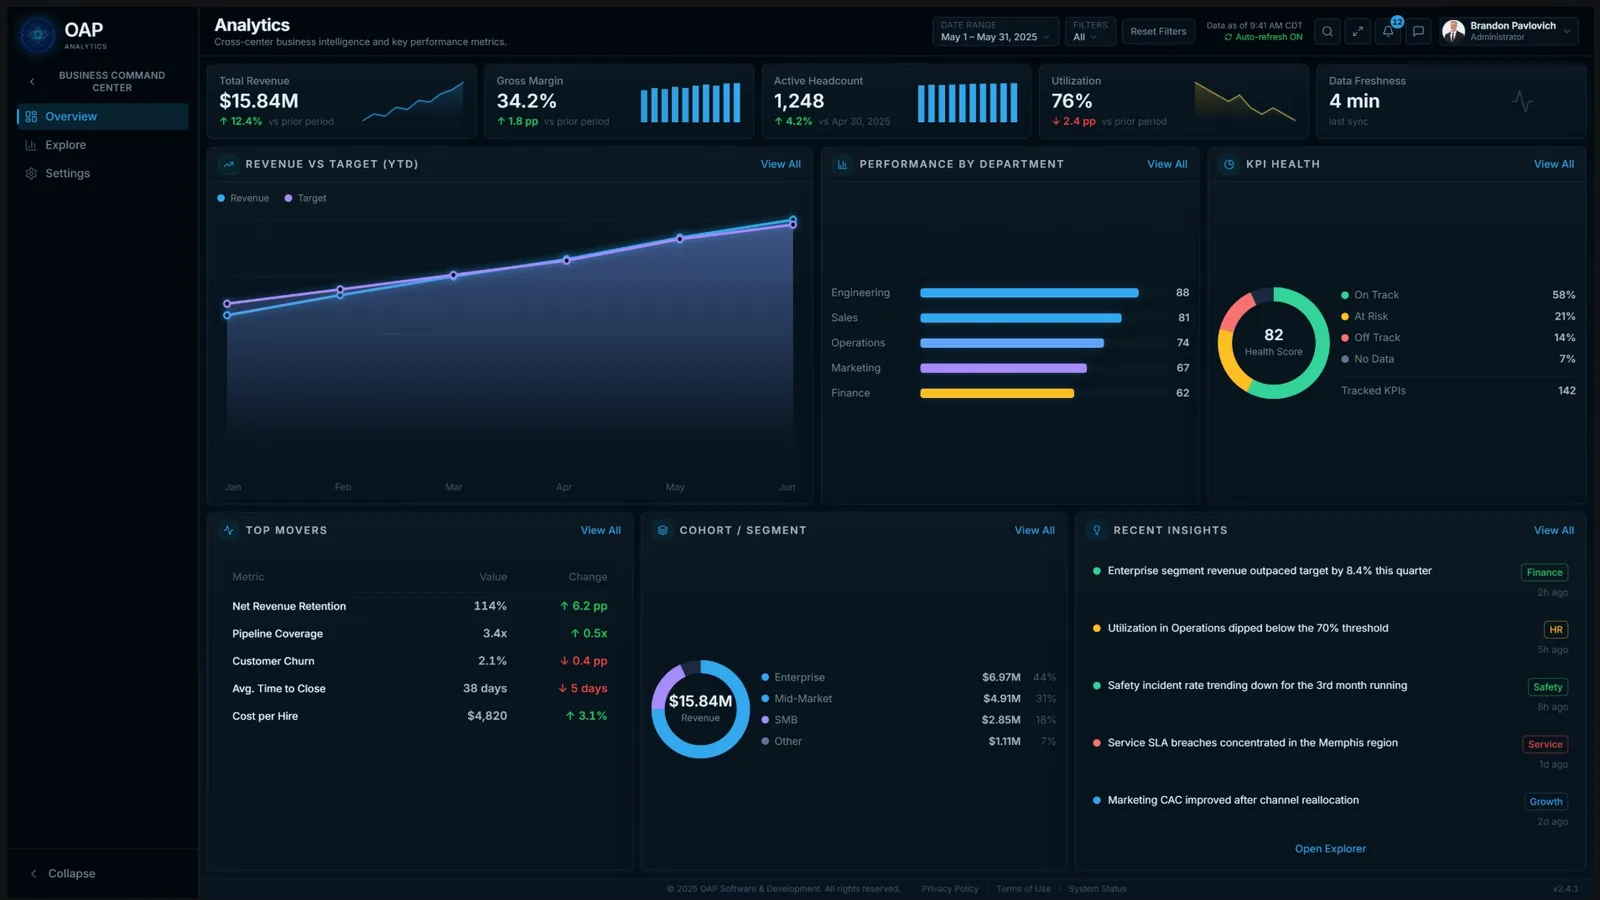The height and width of the screenshot is (900, 1600).
Task: Click the Revenue vs Target trend icon
Action: click(229, 164)
